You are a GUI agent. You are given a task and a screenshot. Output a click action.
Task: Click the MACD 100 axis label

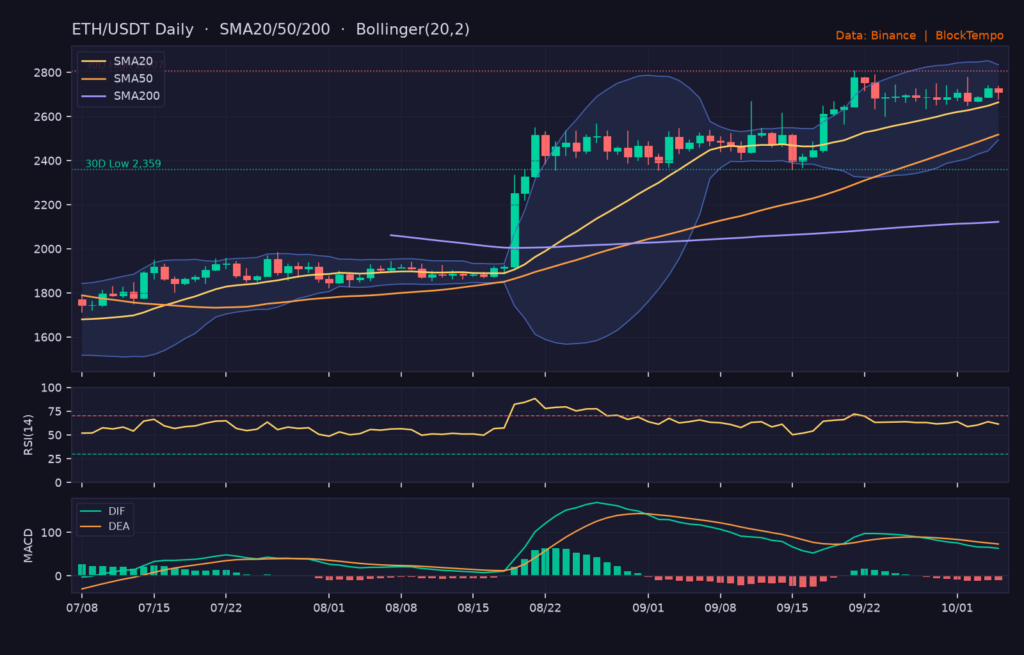[52, 533]
